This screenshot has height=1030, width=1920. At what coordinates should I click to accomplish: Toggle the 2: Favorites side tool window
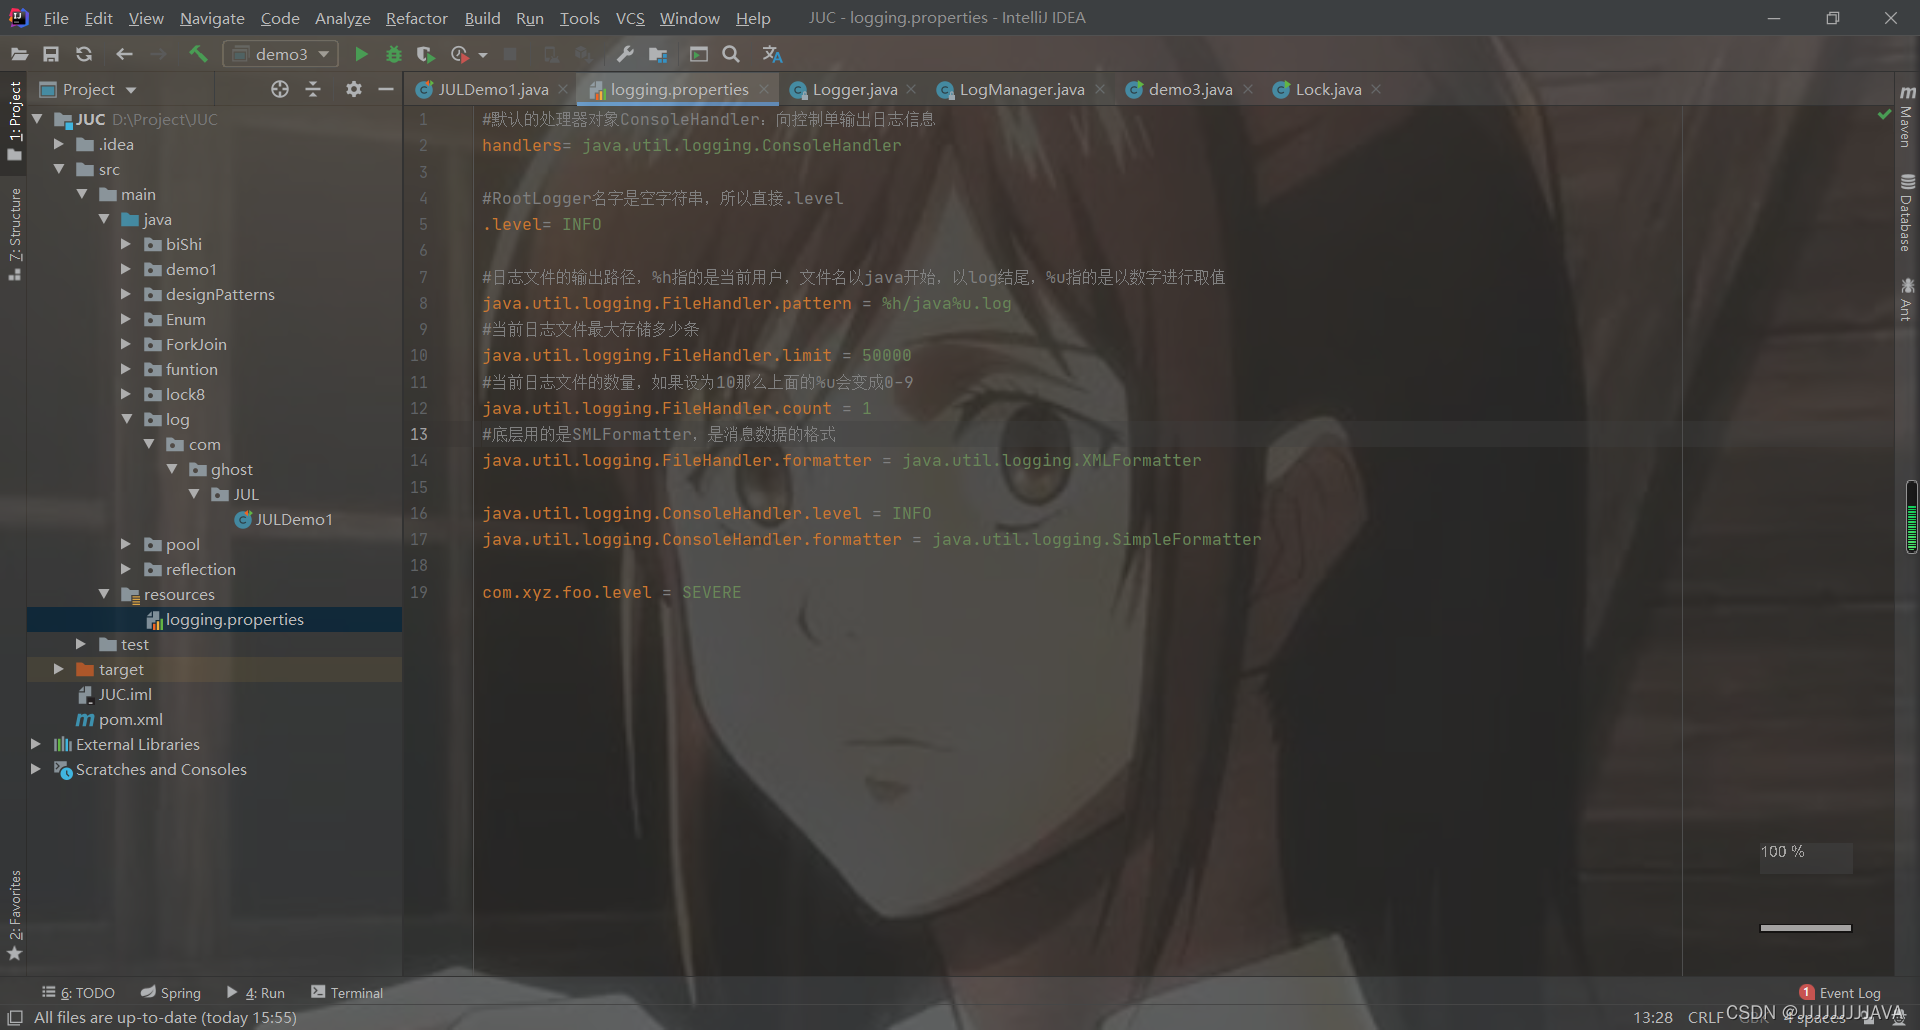click(14, 915)
